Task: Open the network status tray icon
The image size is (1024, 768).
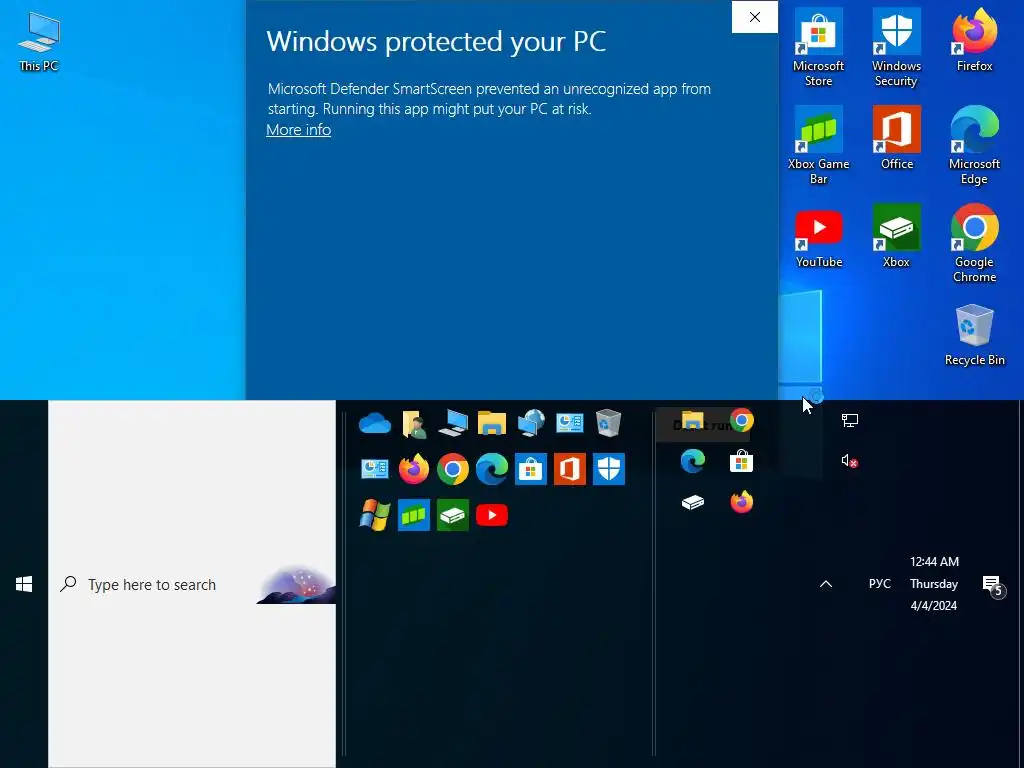Action: tap(850, 421)
